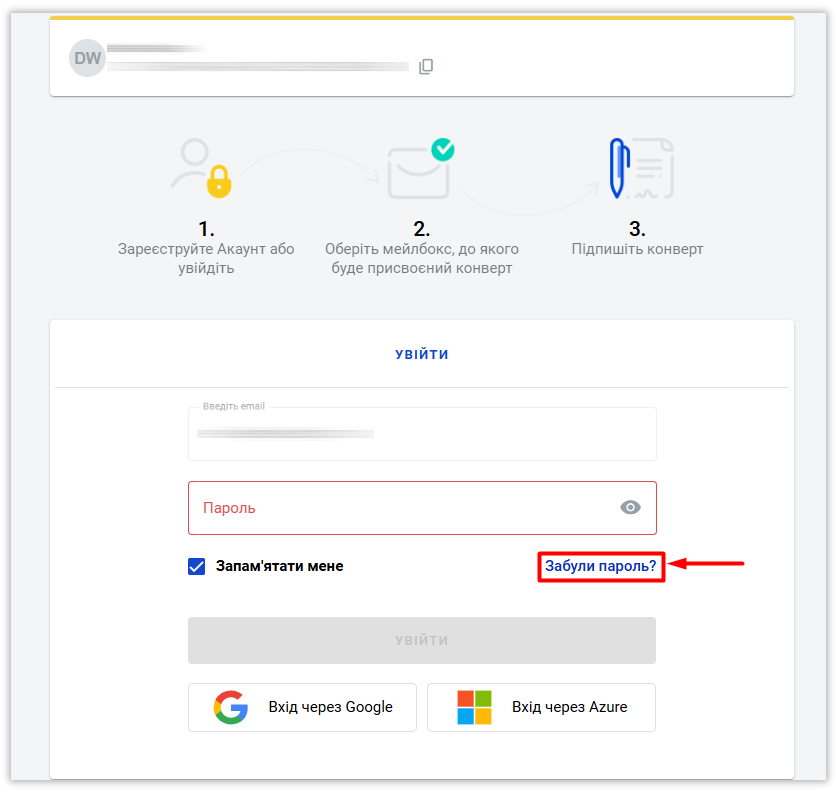Click text "Оберіть мейлбокс, до якого буде присвоєний конверт"
Screen dimensions: 836x793
pyautogui.click(x=422, y=258)
